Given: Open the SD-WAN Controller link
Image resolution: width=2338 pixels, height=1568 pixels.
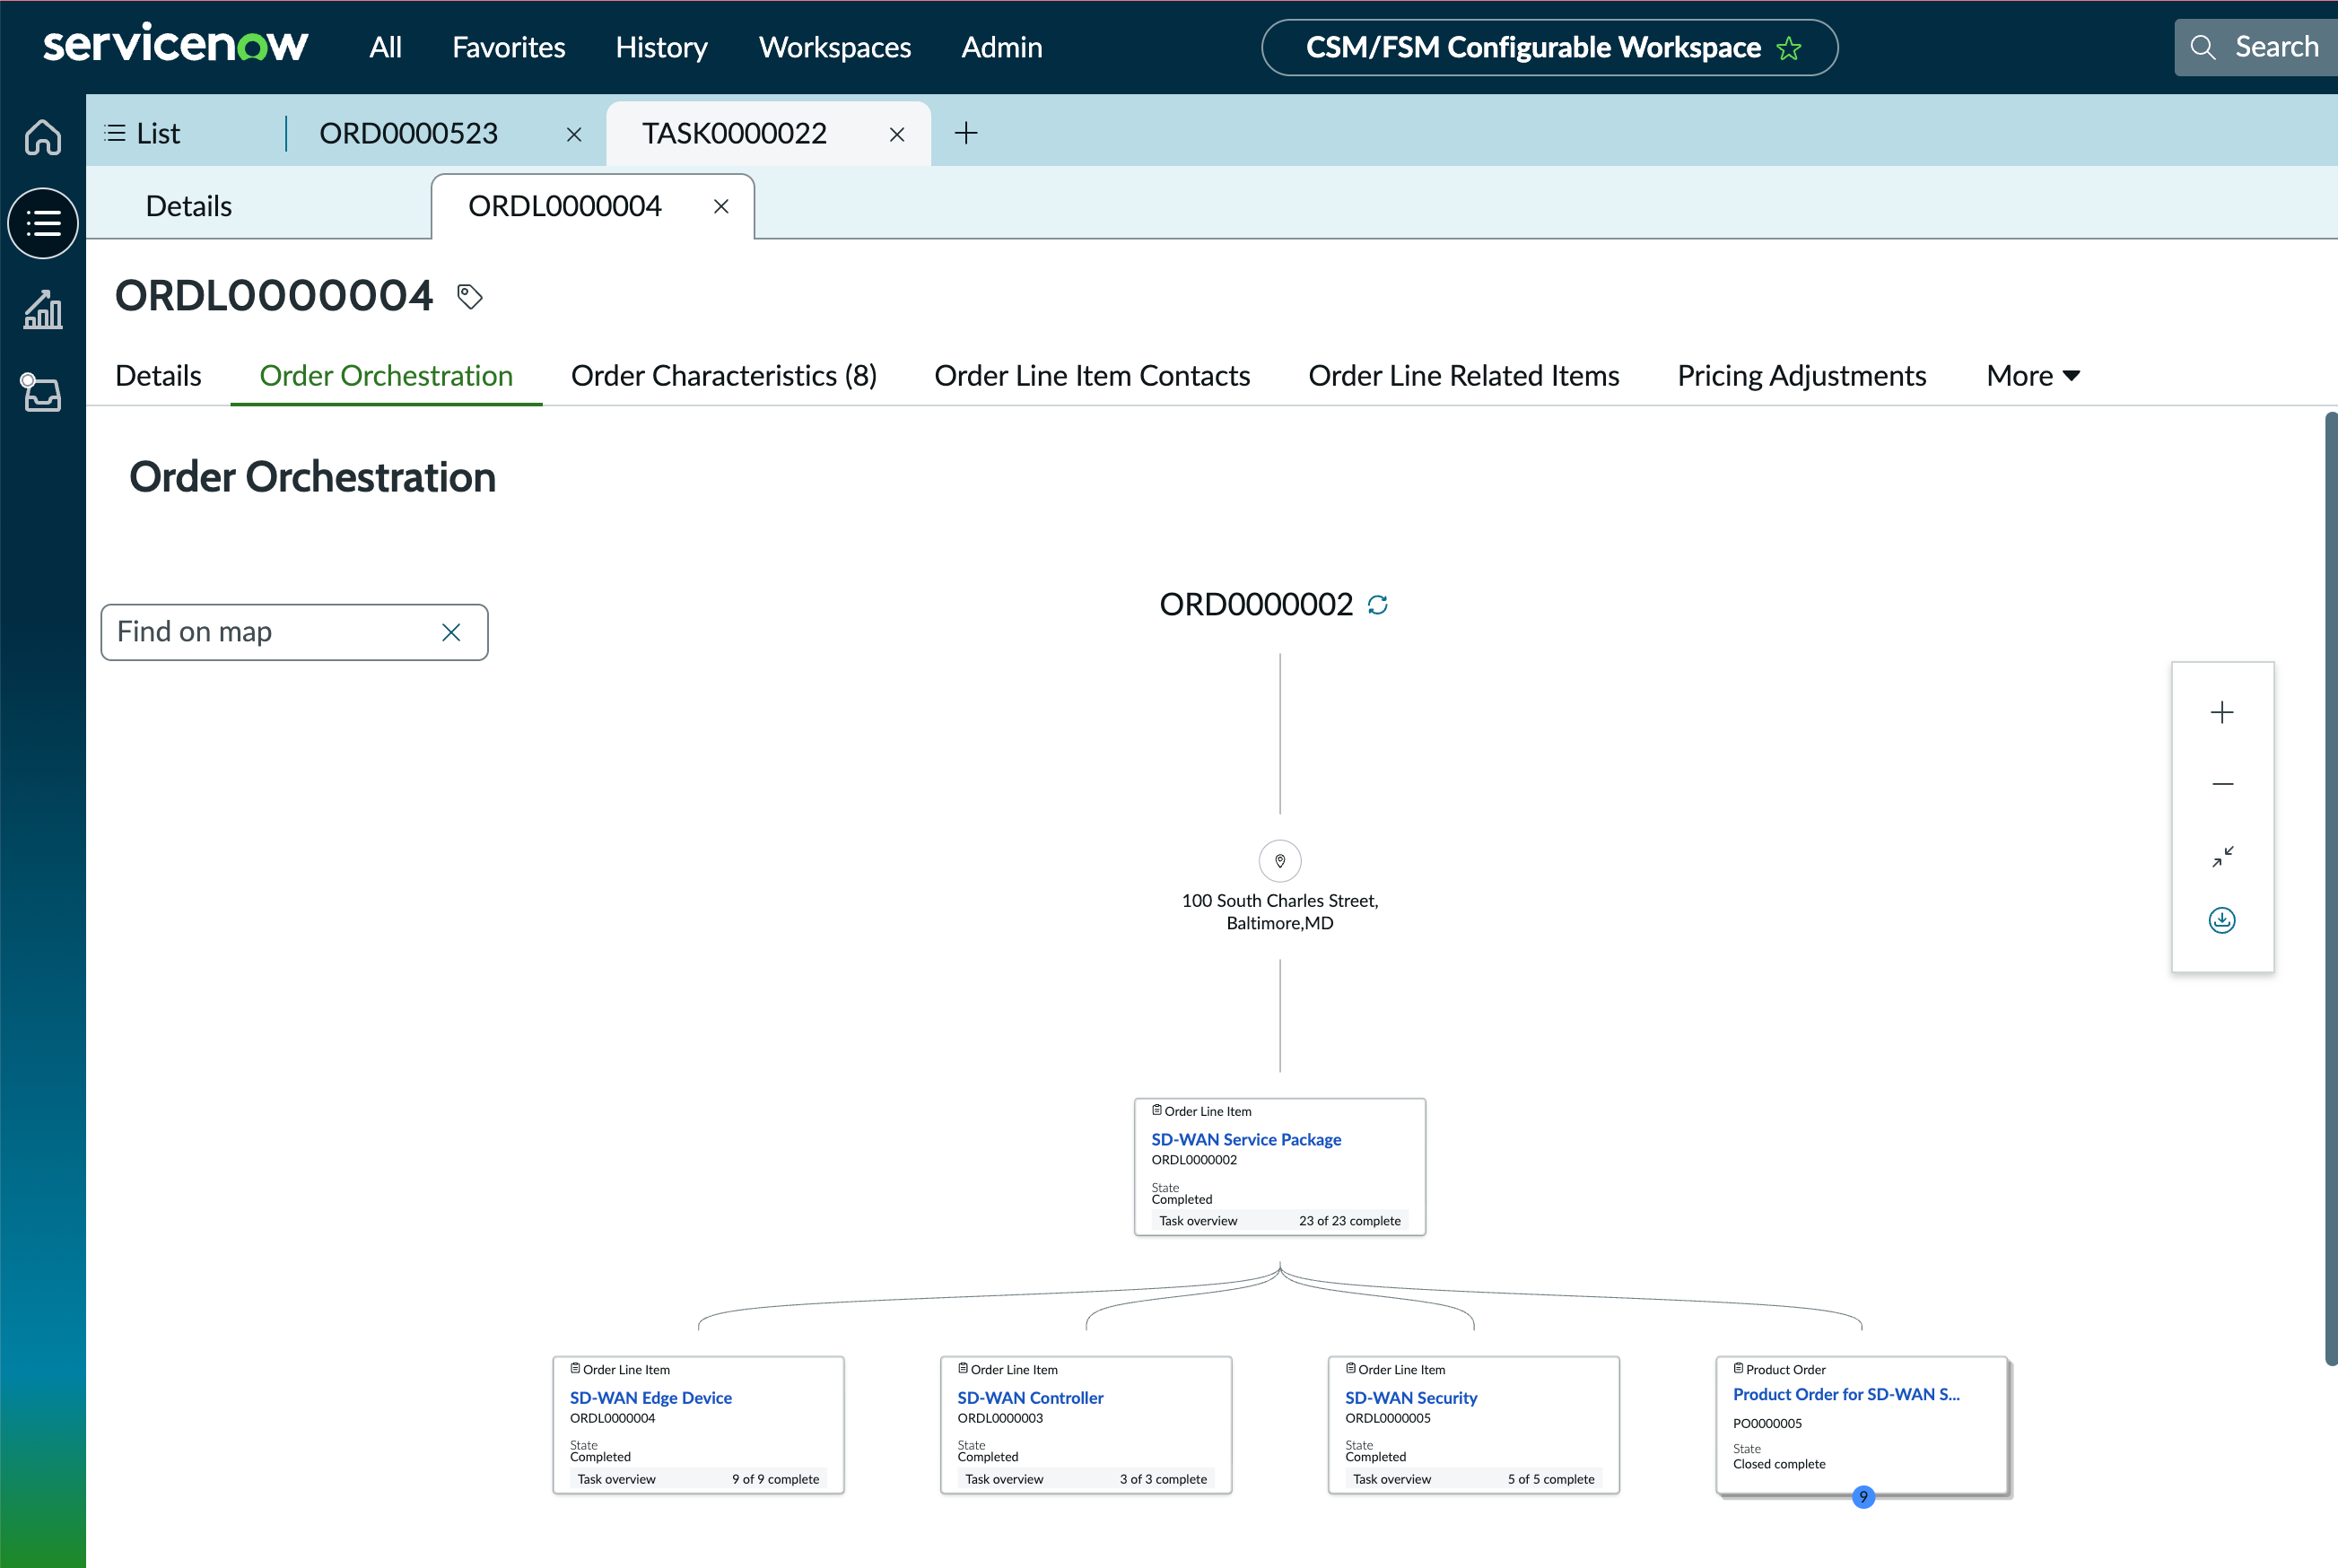Looking at the screenshot, I should pos(1030,1398).
